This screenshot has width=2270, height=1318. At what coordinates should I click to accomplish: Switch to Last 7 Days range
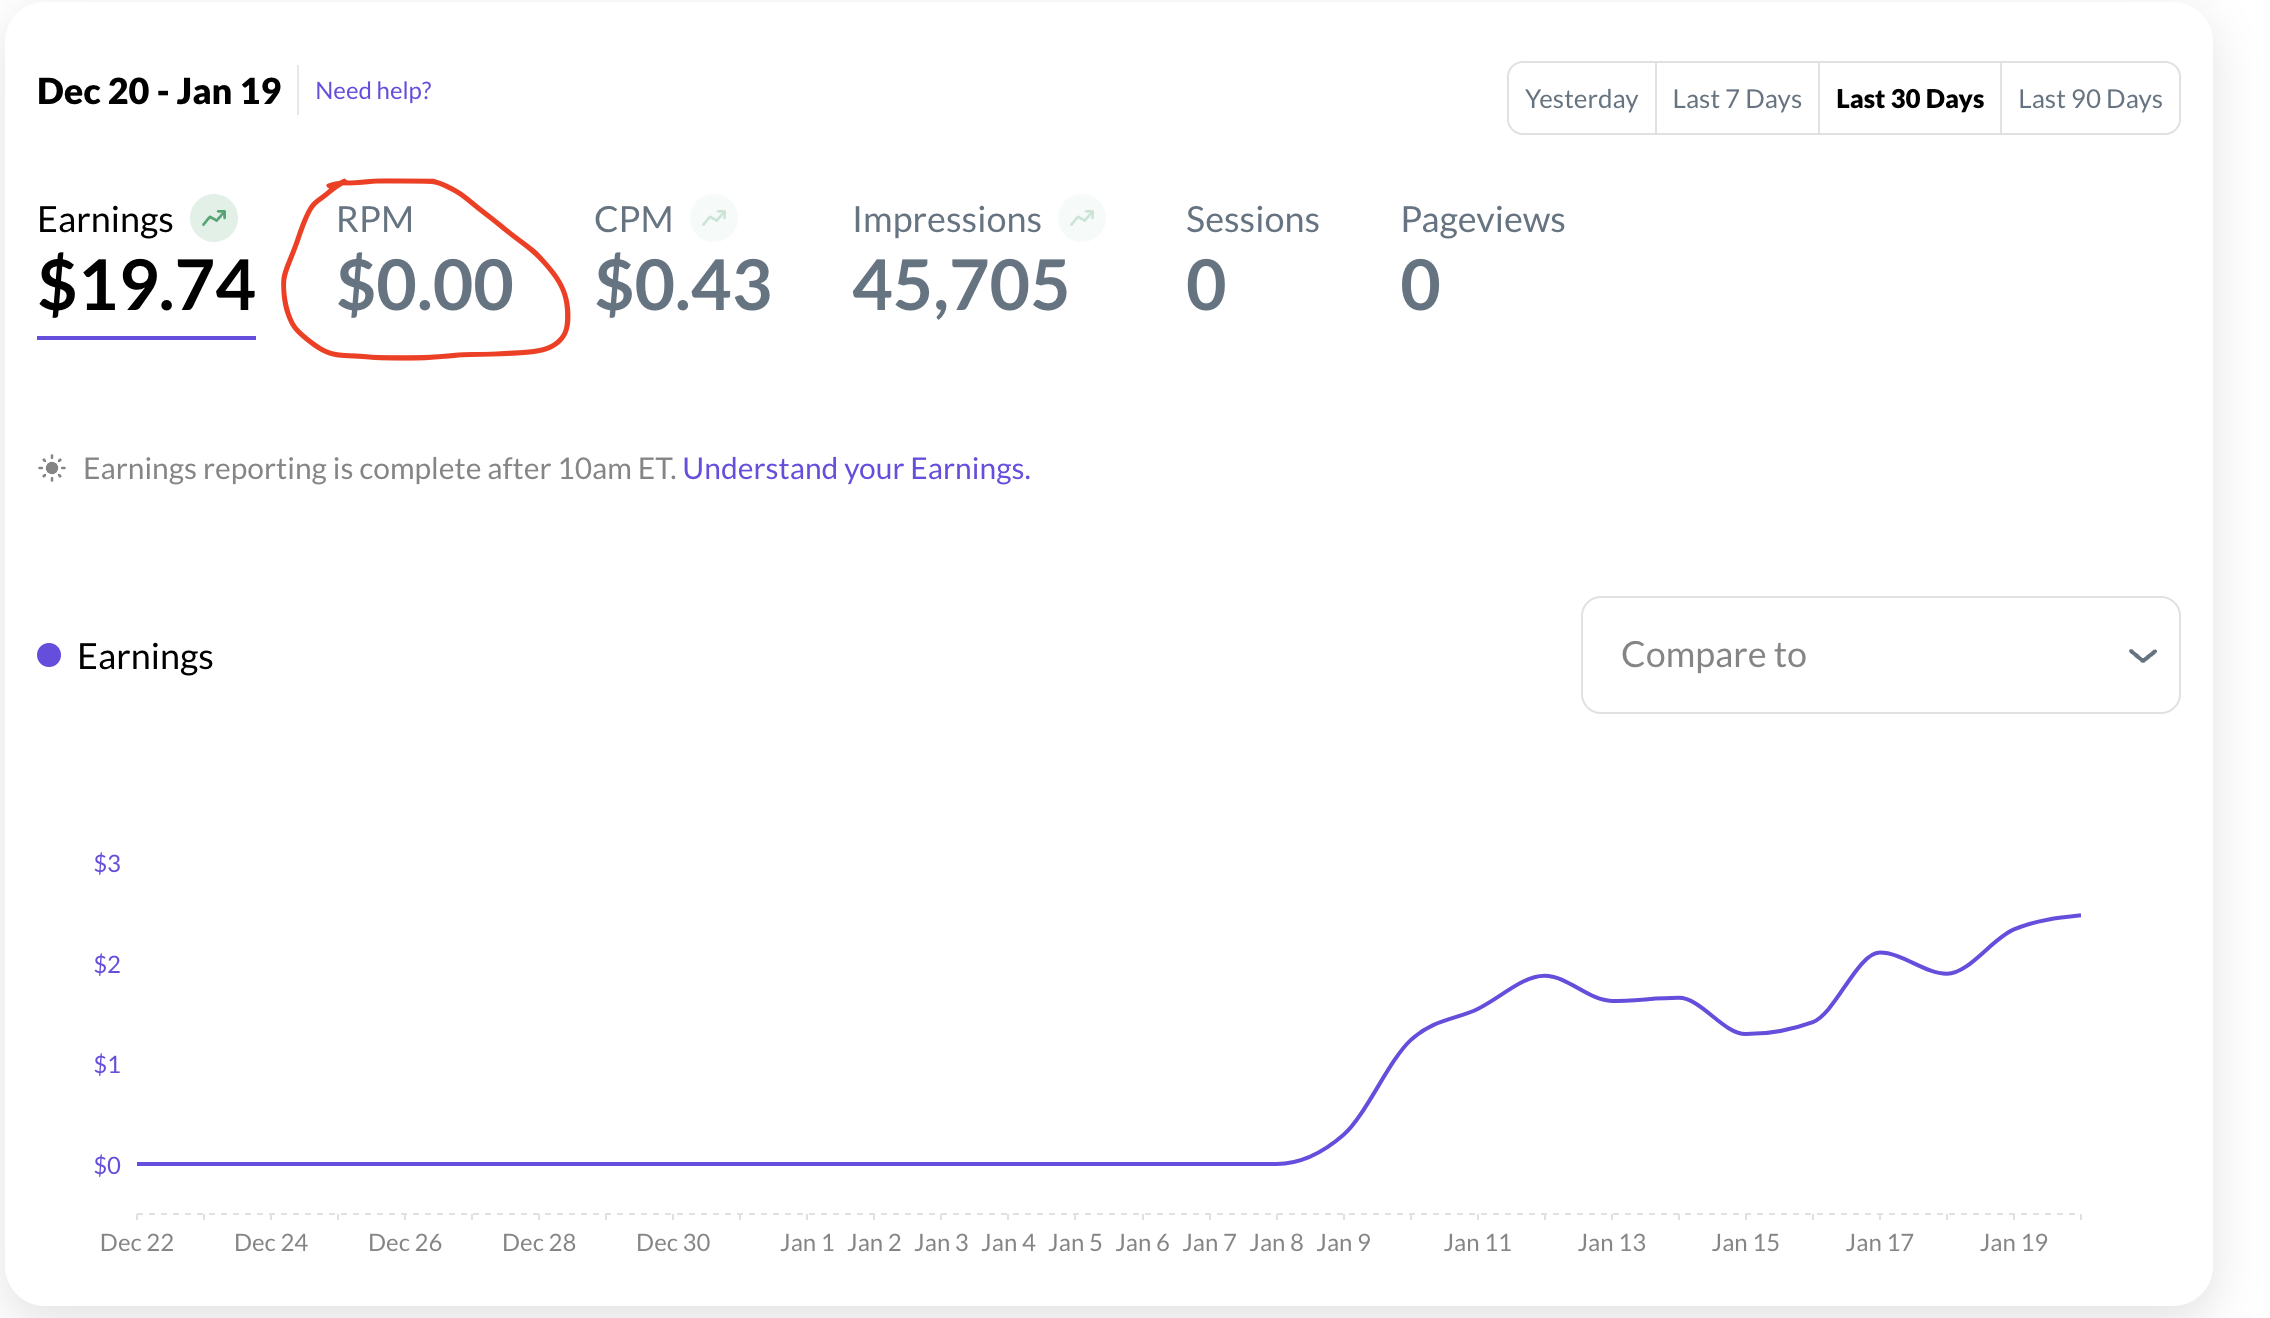[x=1736, y=99]
